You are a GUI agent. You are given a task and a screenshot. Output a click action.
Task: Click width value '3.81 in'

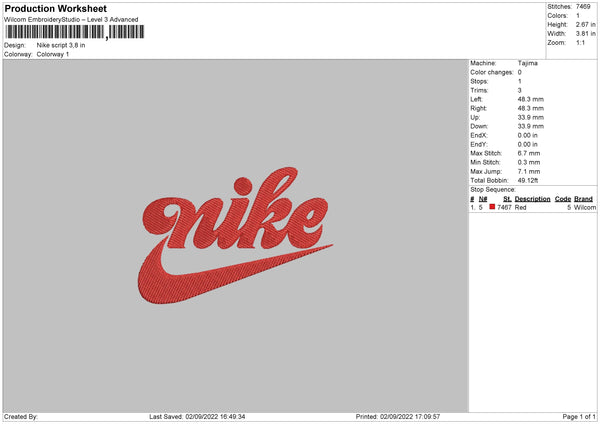[x=586, y=34]
